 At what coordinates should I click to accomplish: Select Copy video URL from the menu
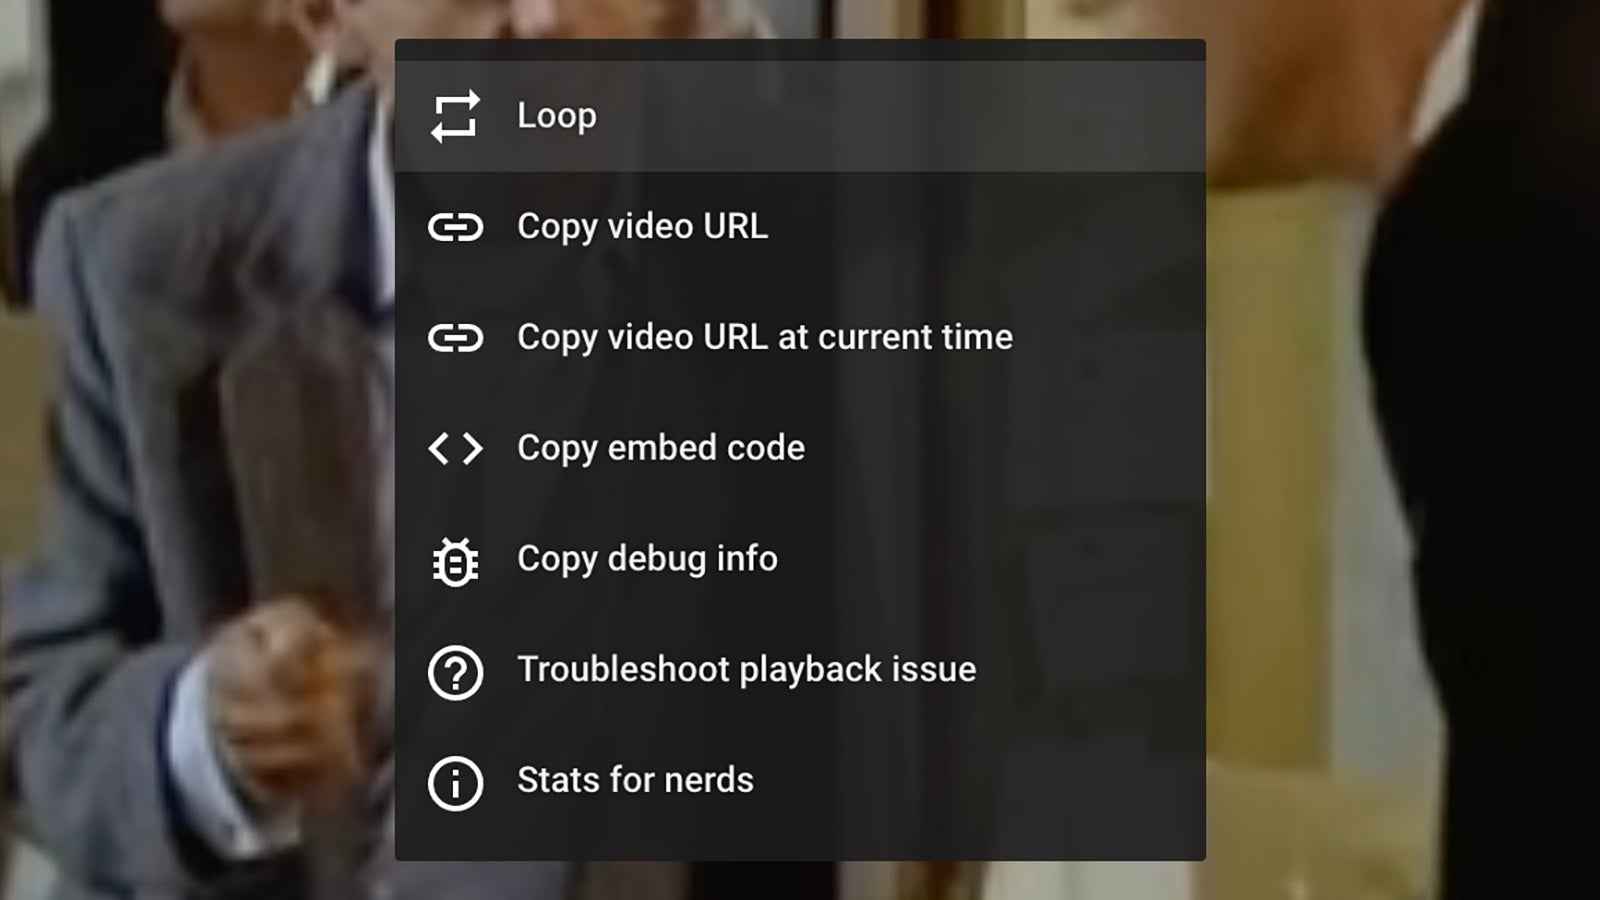642,226
